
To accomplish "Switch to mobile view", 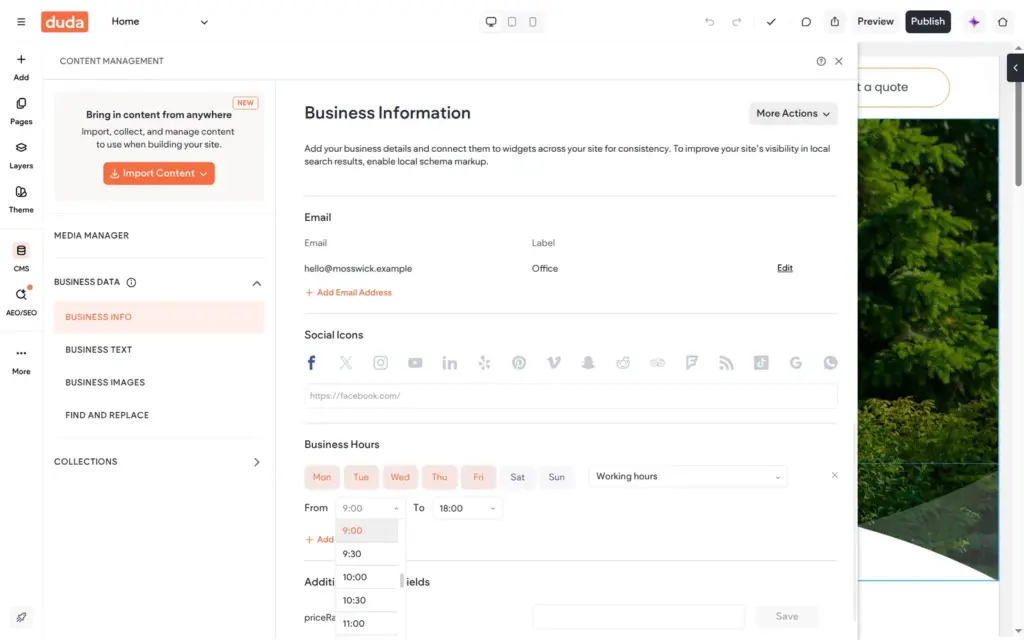I will pyautogui.click(x=533, y=22).
